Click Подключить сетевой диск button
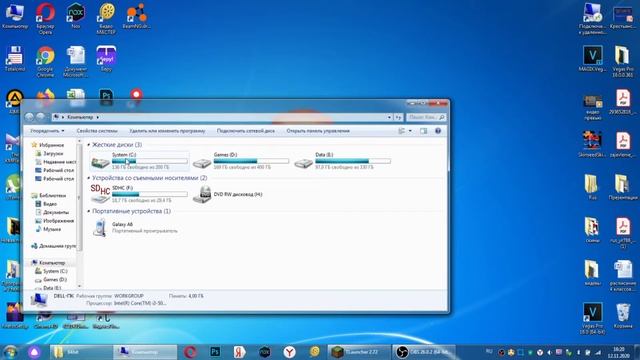This screenshot has width=640, height=360. click(x=246, y=131)
